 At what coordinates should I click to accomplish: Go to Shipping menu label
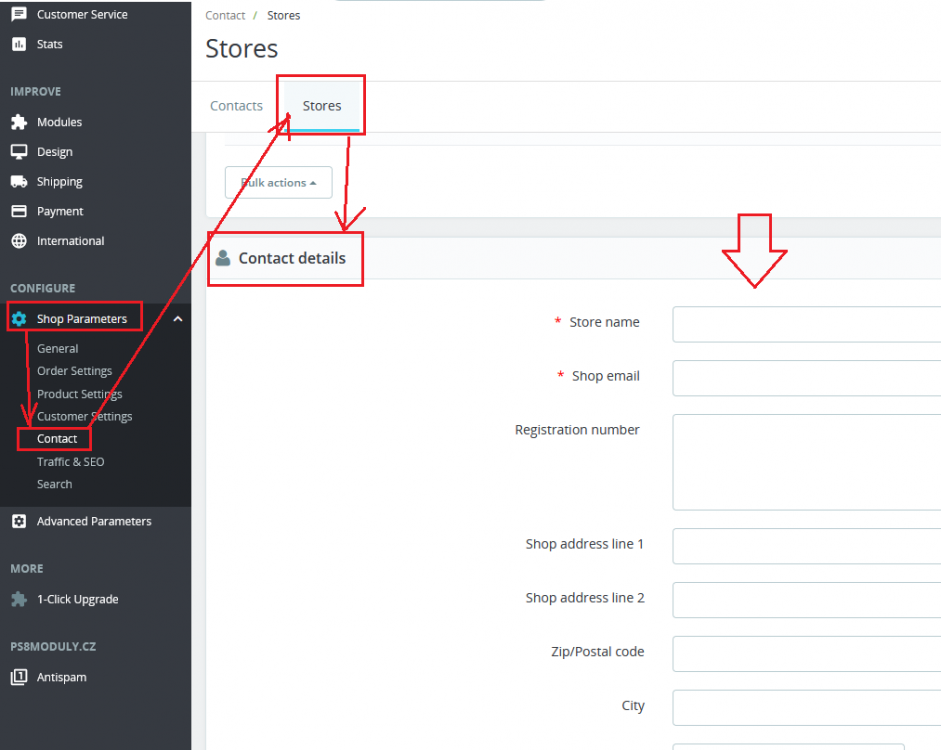59,181
